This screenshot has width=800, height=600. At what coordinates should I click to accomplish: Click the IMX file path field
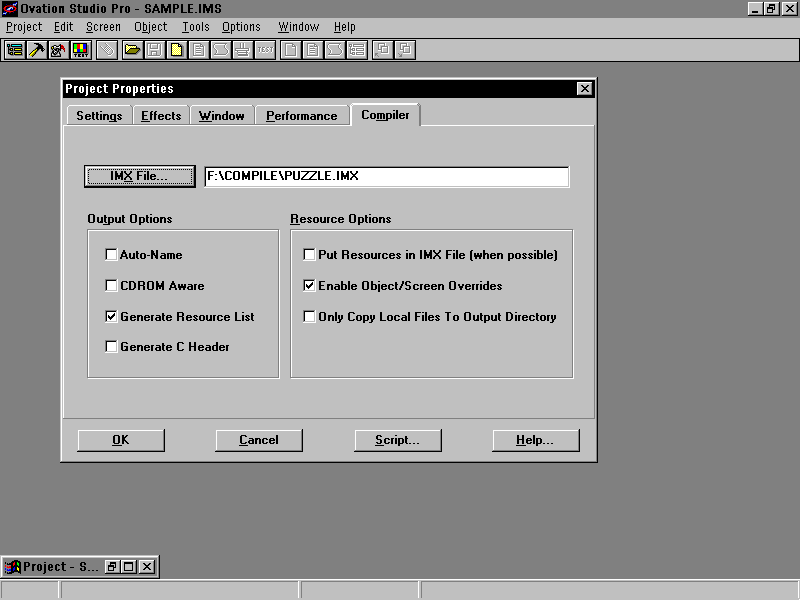tap(387, 177)
